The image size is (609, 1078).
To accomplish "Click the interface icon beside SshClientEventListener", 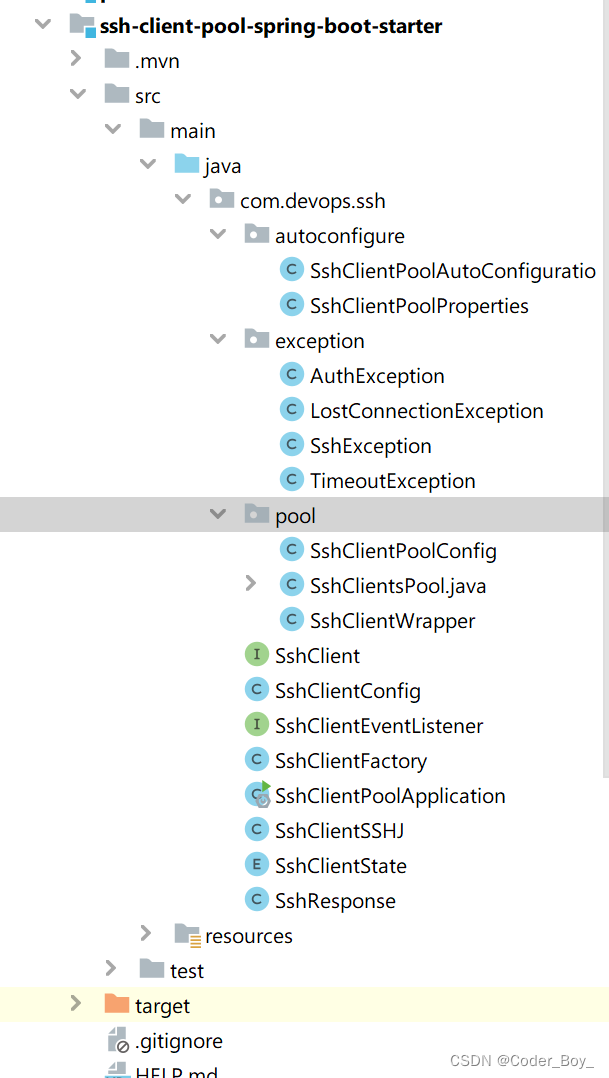I will tap(256, 725).
